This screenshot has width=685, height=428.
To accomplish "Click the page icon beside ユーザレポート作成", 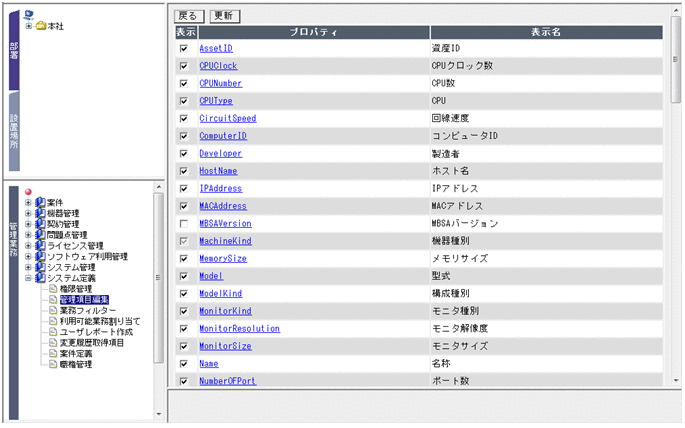I will [x=53, y=332].
